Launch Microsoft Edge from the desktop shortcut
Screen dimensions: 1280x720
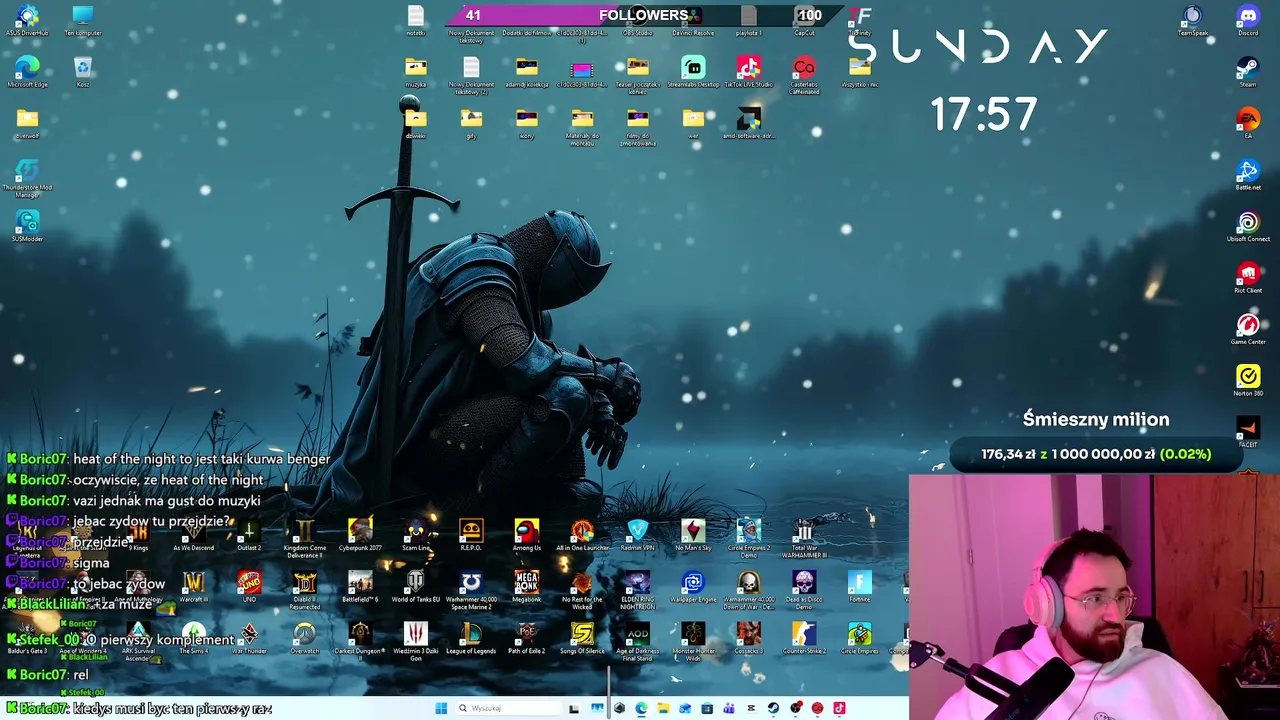pos(27,72)
